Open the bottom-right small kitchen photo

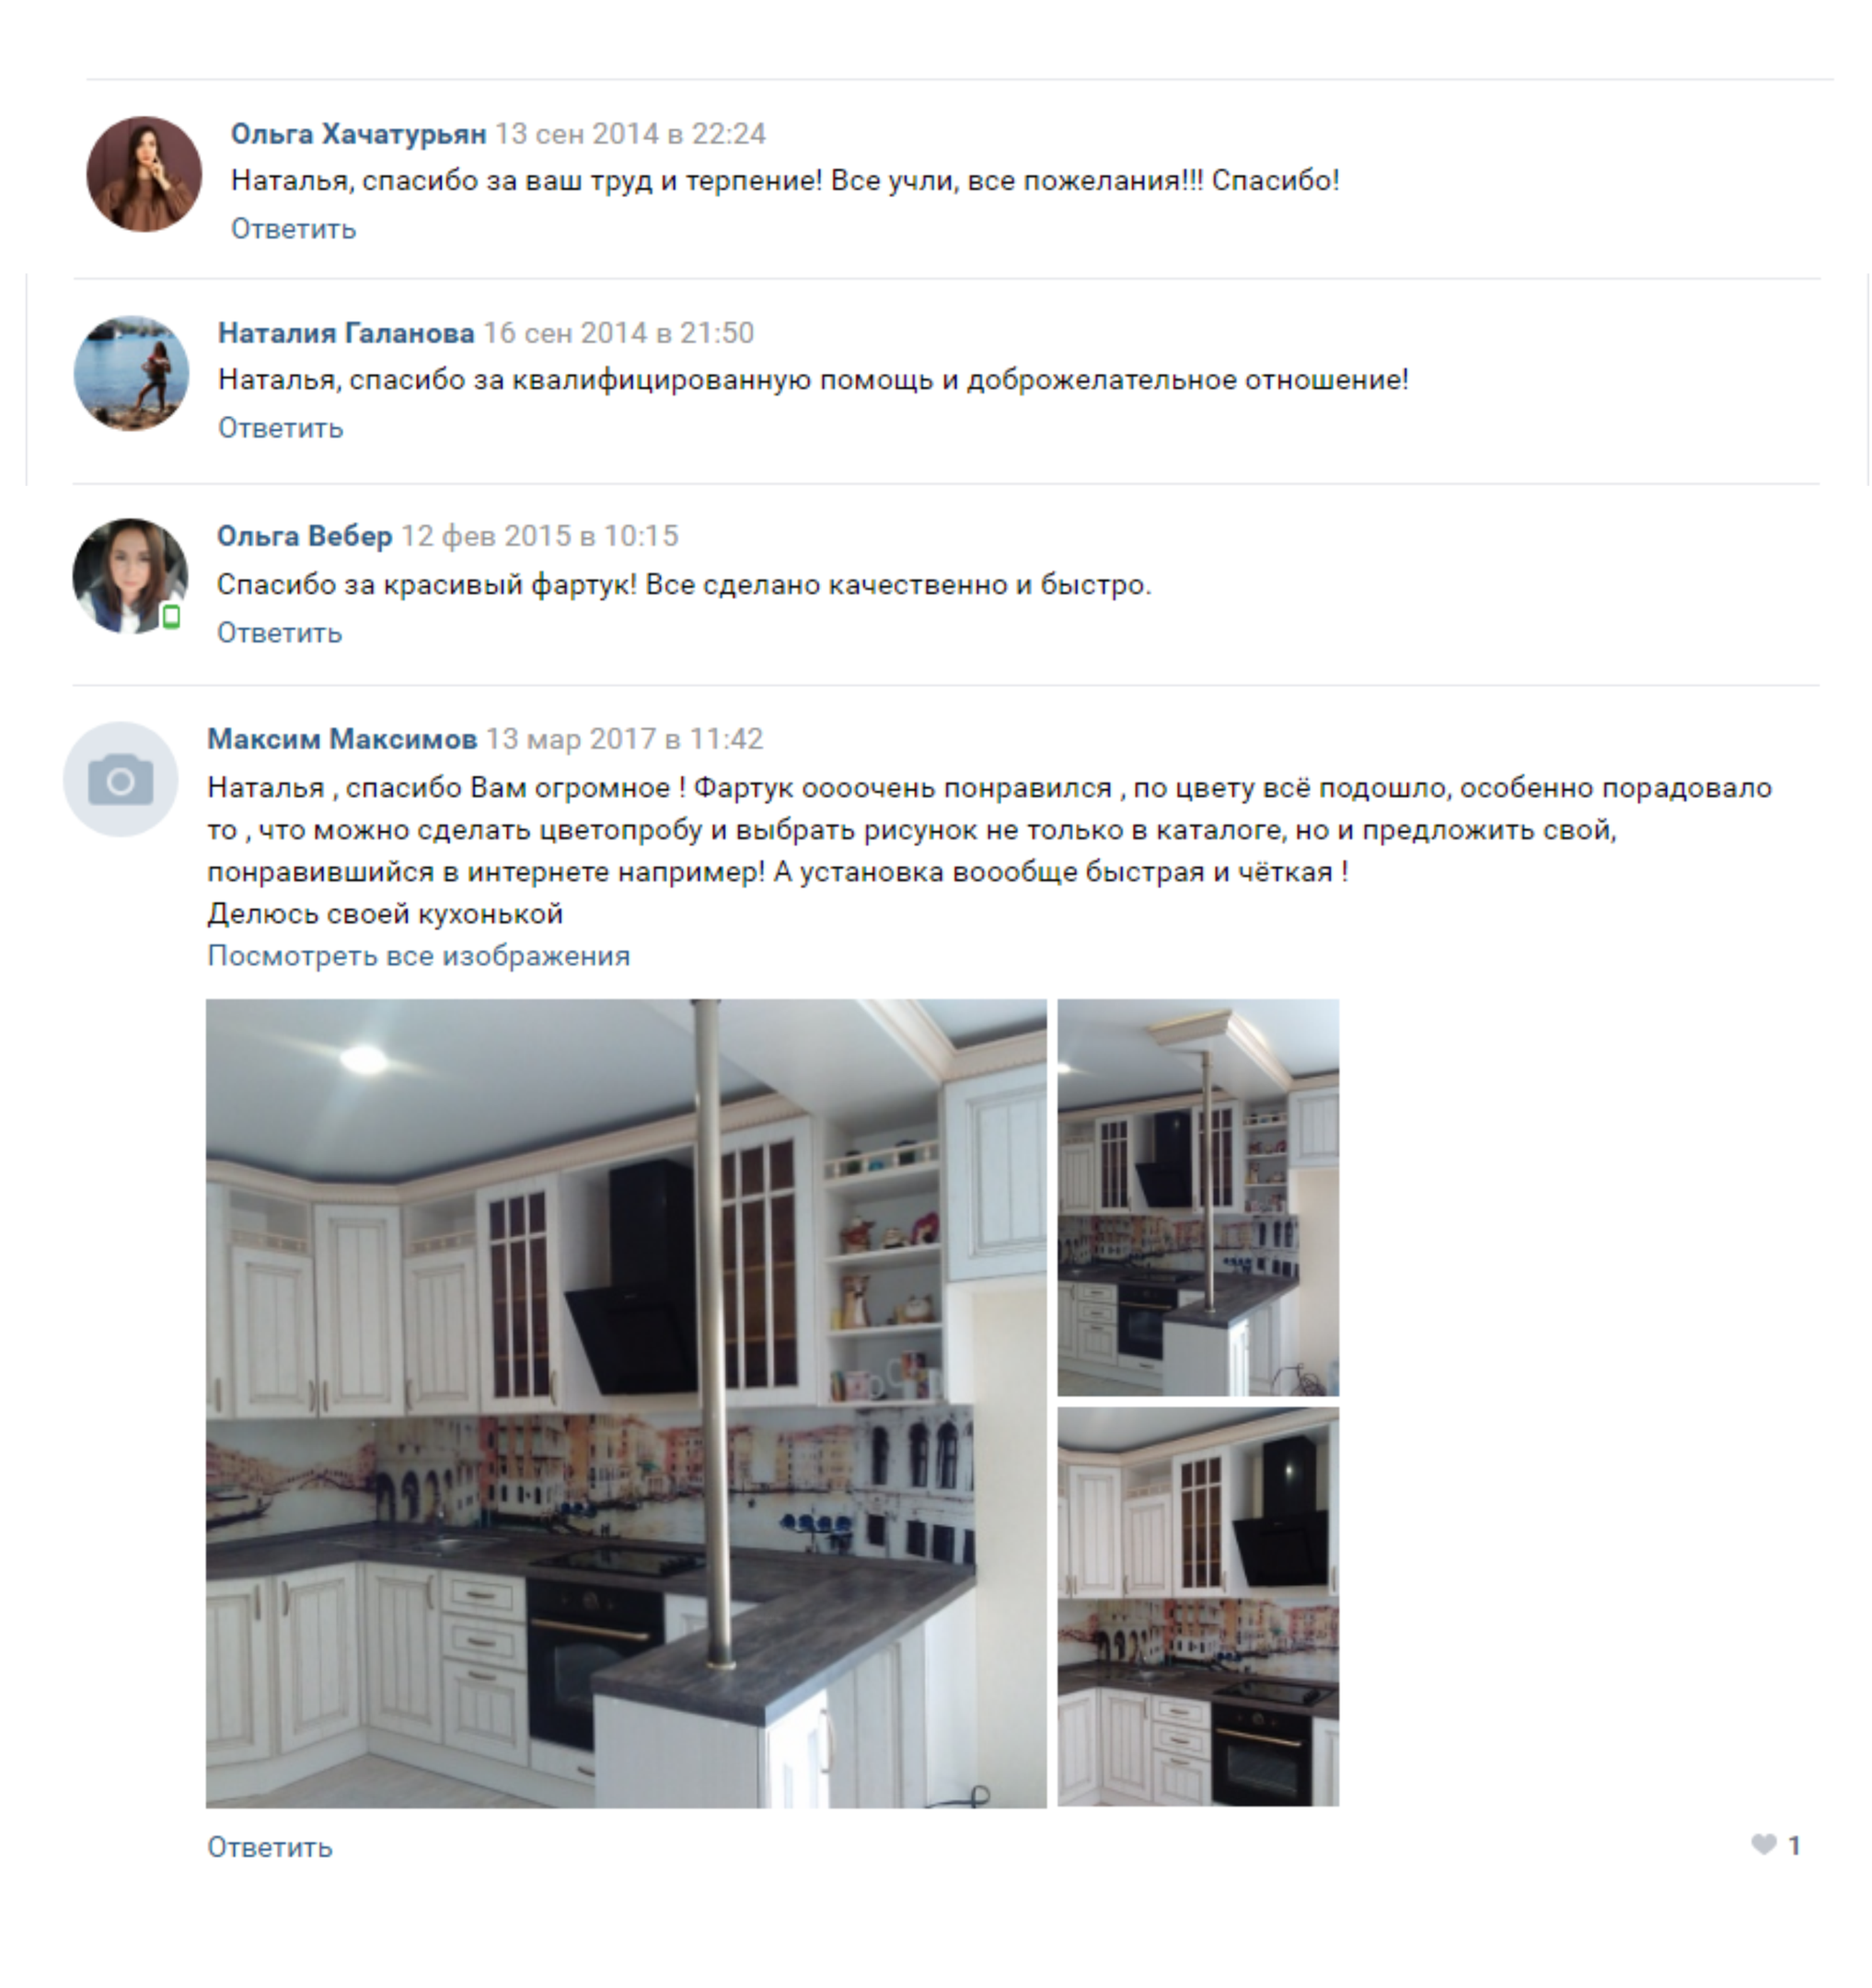click(x=1198, y=1607)
